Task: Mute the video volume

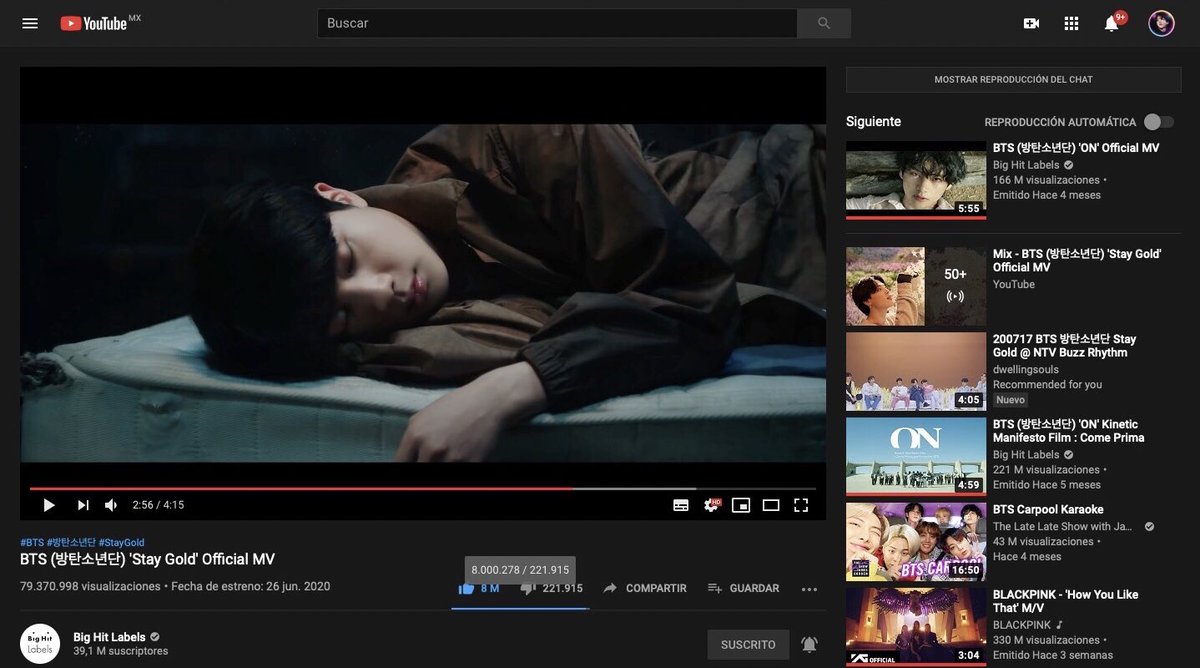Action: click(111, 505)
